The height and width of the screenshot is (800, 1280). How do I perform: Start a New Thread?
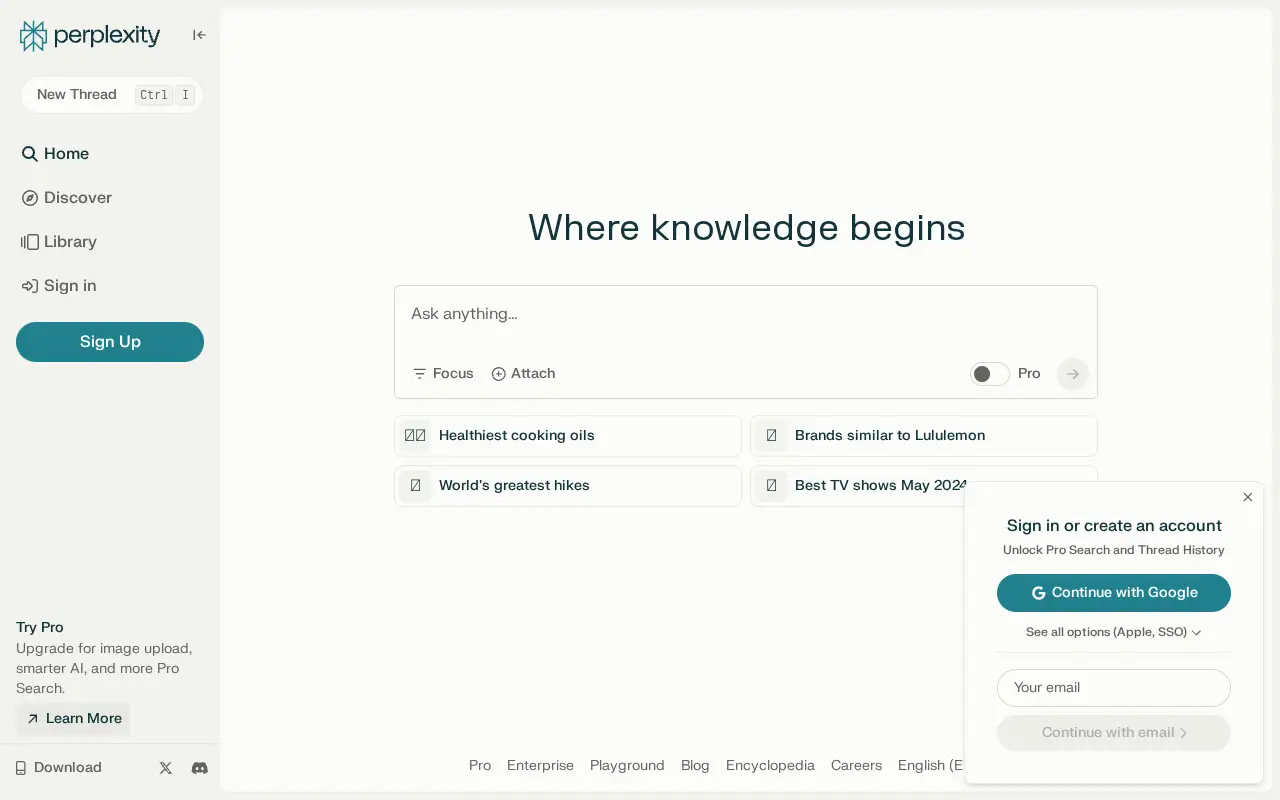111,95
